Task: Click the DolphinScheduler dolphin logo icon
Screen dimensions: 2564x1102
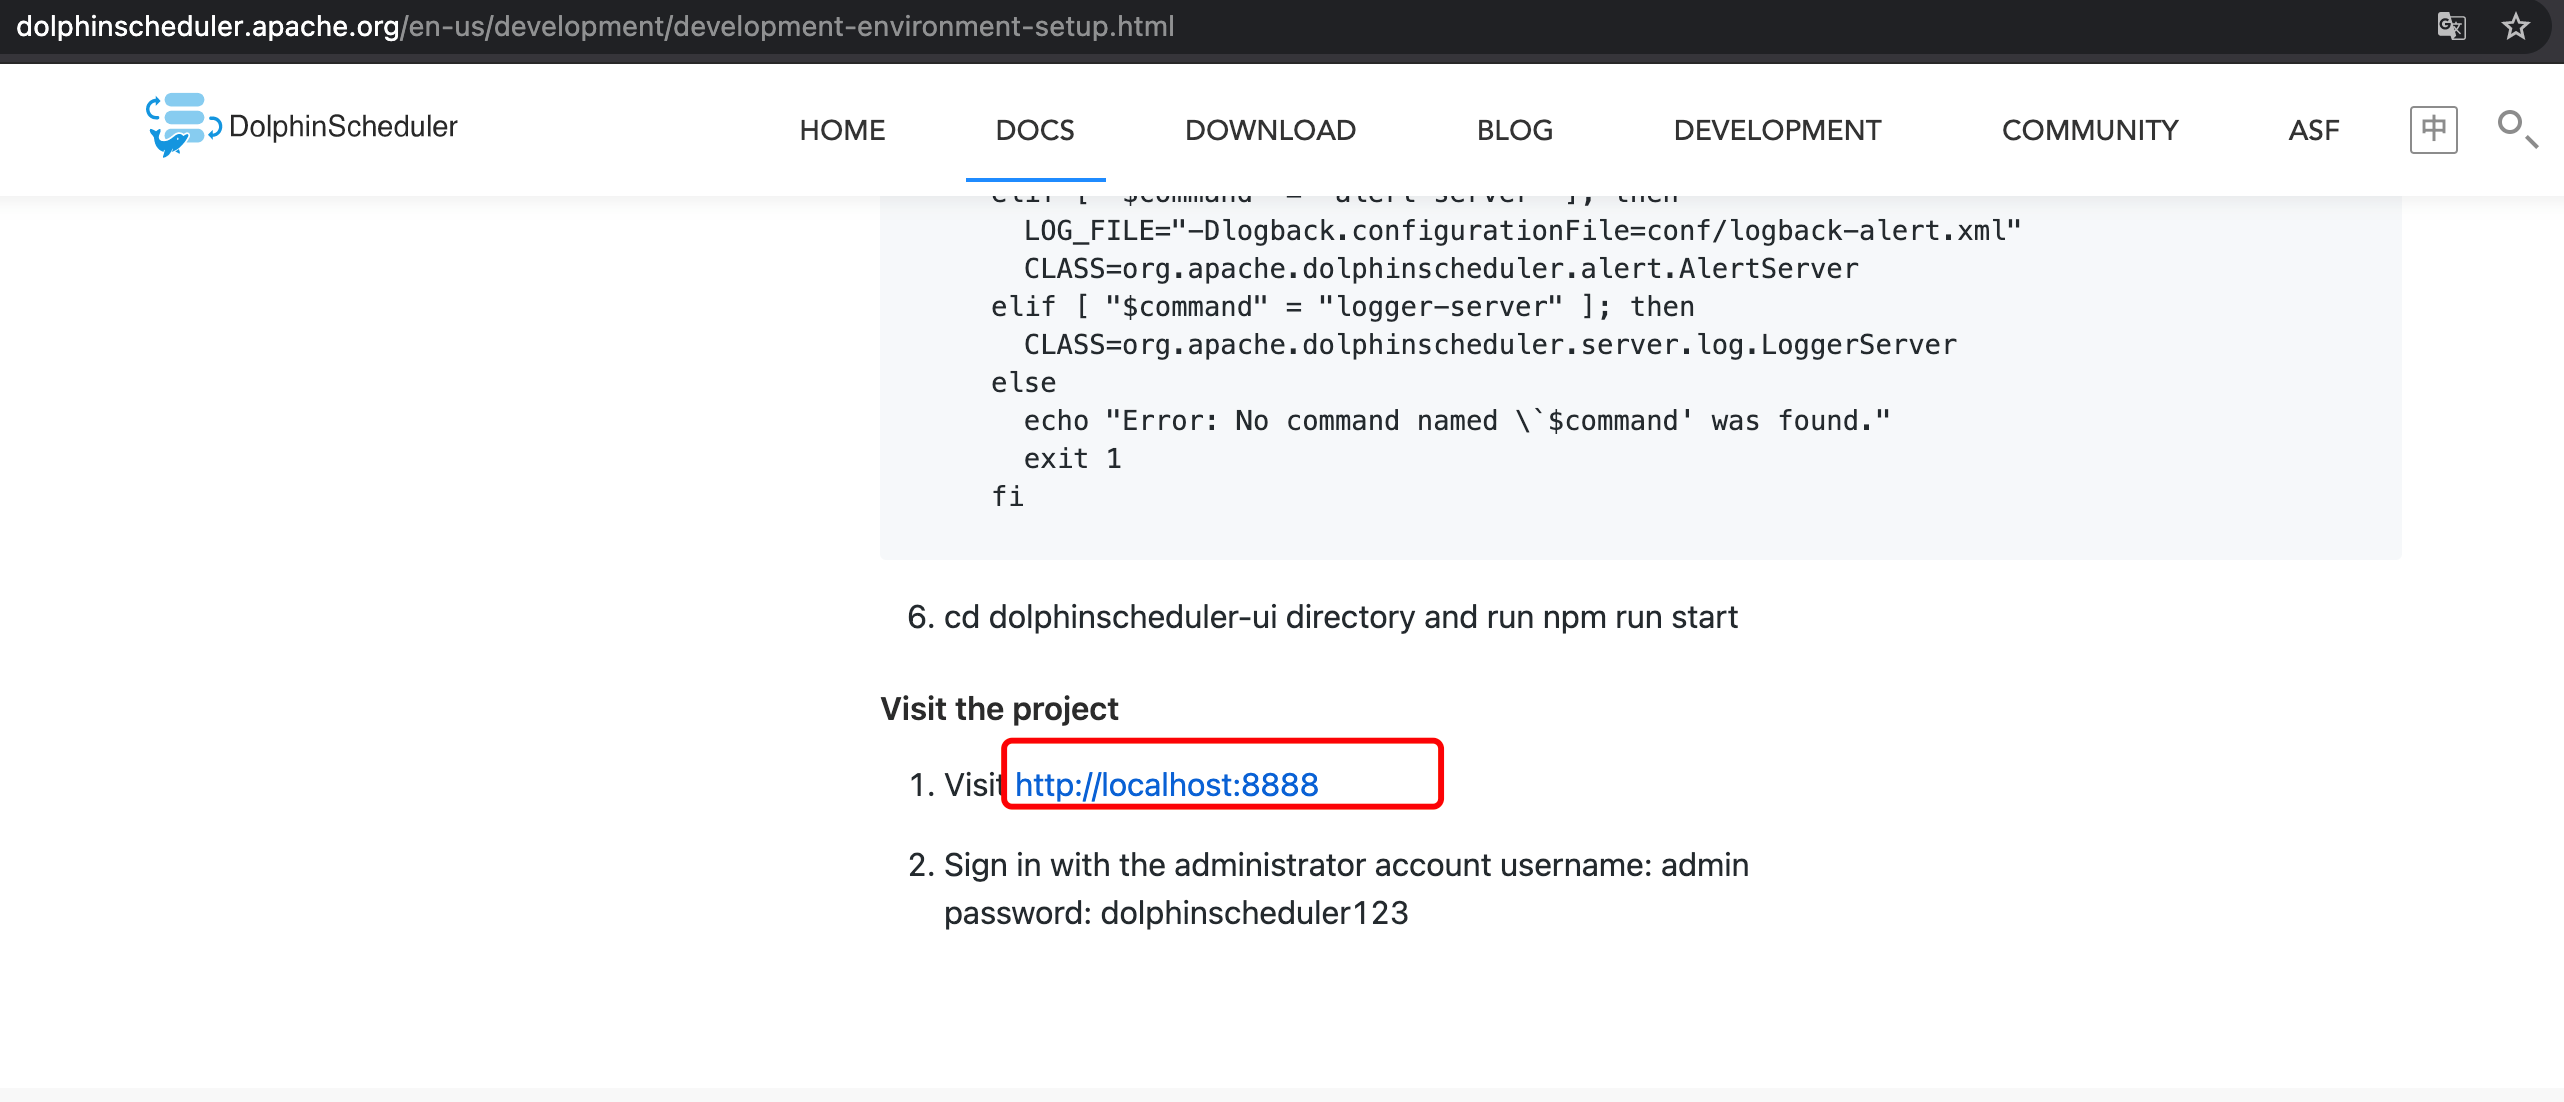Action: point(182,125)
